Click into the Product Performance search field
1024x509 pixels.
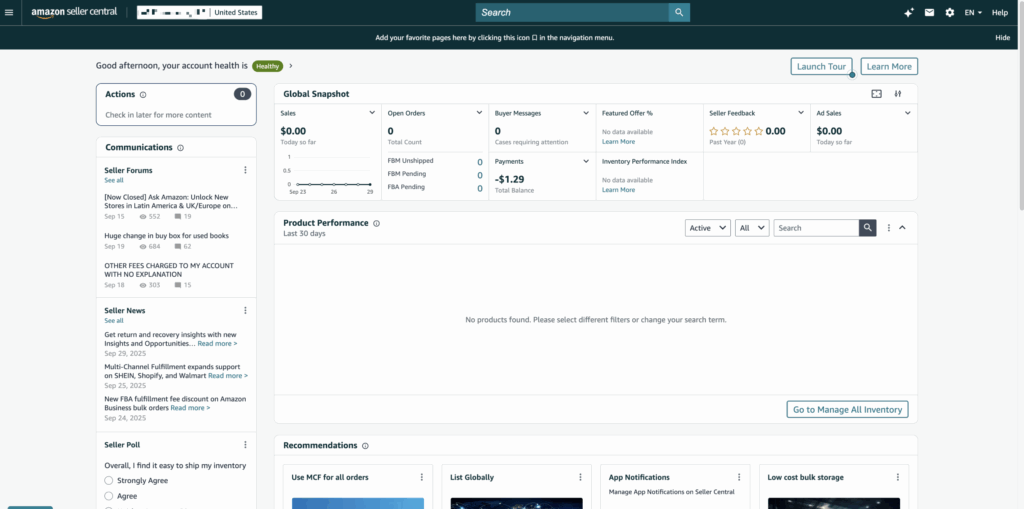point(816,228)
